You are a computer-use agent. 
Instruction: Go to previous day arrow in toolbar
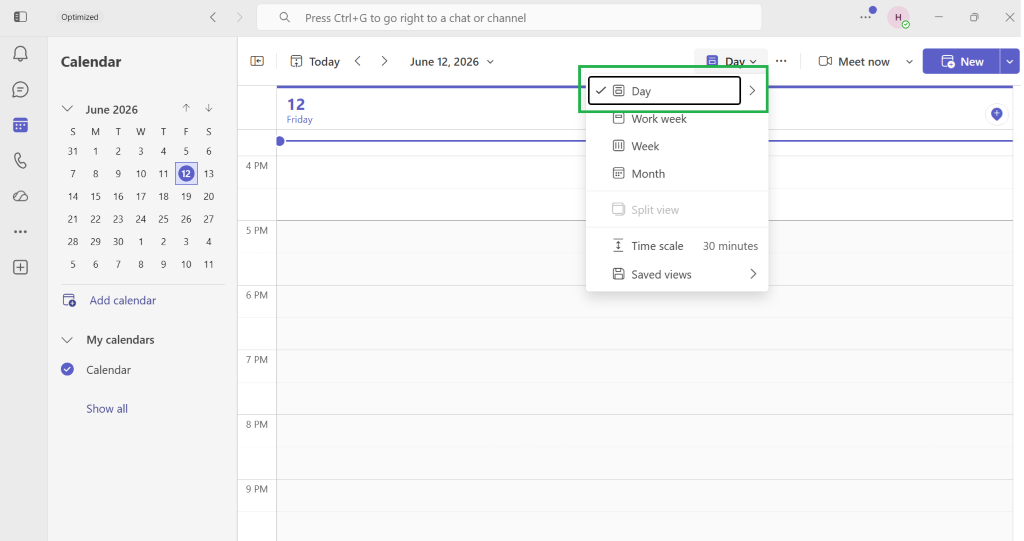pyautogui.click(x=358, y=61)
